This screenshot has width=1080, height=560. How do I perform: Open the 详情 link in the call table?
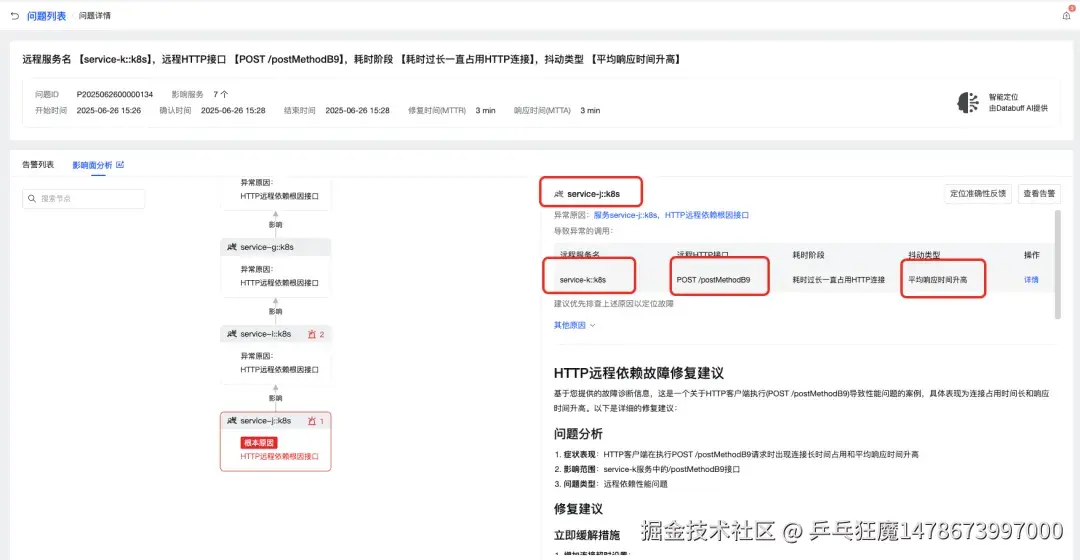click(1031, 280)
